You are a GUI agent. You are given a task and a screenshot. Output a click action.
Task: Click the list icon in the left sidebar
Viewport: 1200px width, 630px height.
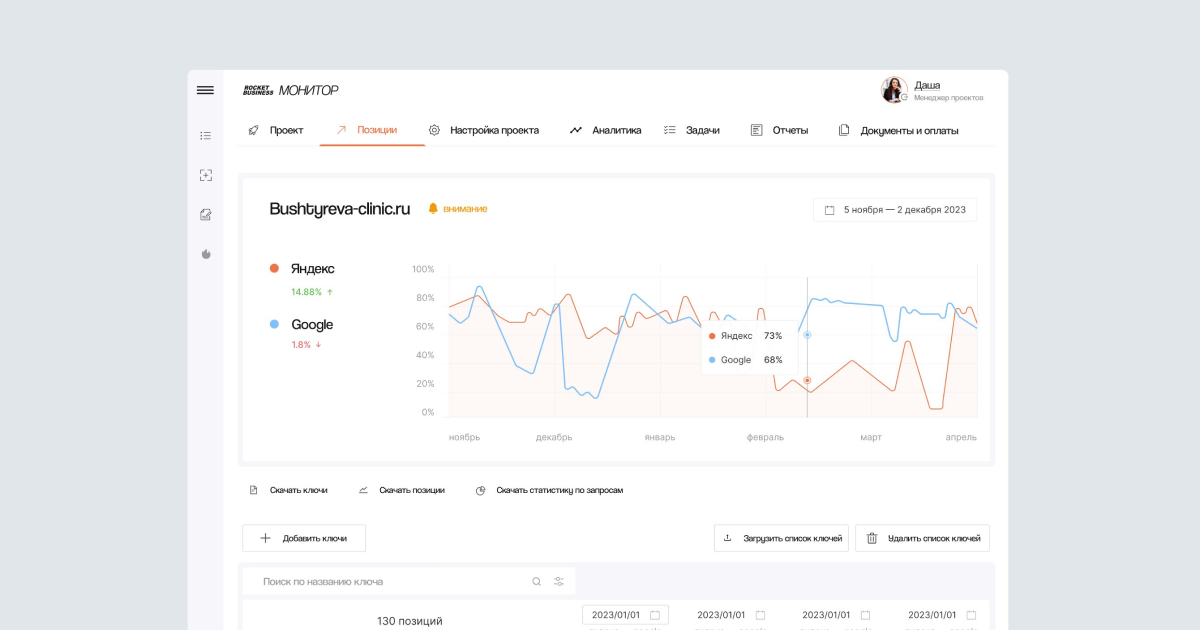pyautogui.click(x=205, y=135)
